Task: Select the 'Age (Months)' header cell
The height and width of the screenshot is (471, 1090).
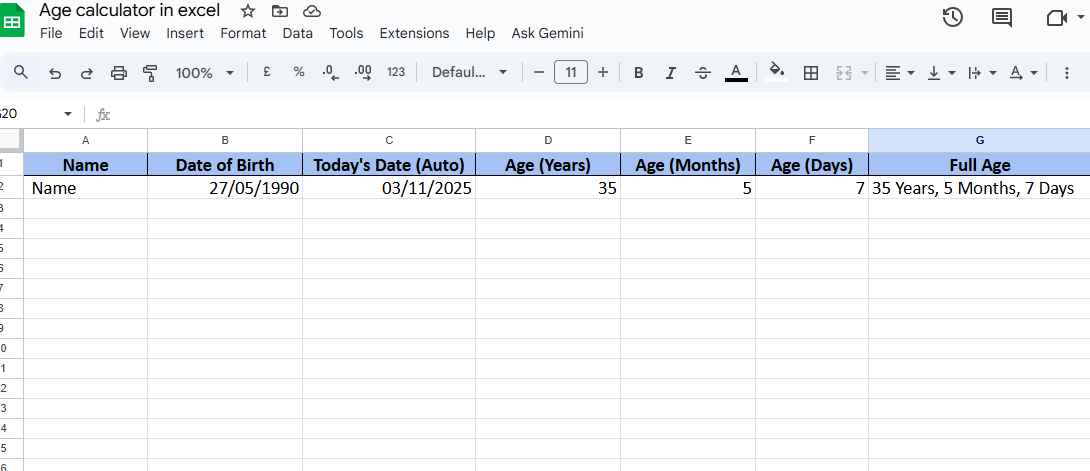Action: pos(688,165)
